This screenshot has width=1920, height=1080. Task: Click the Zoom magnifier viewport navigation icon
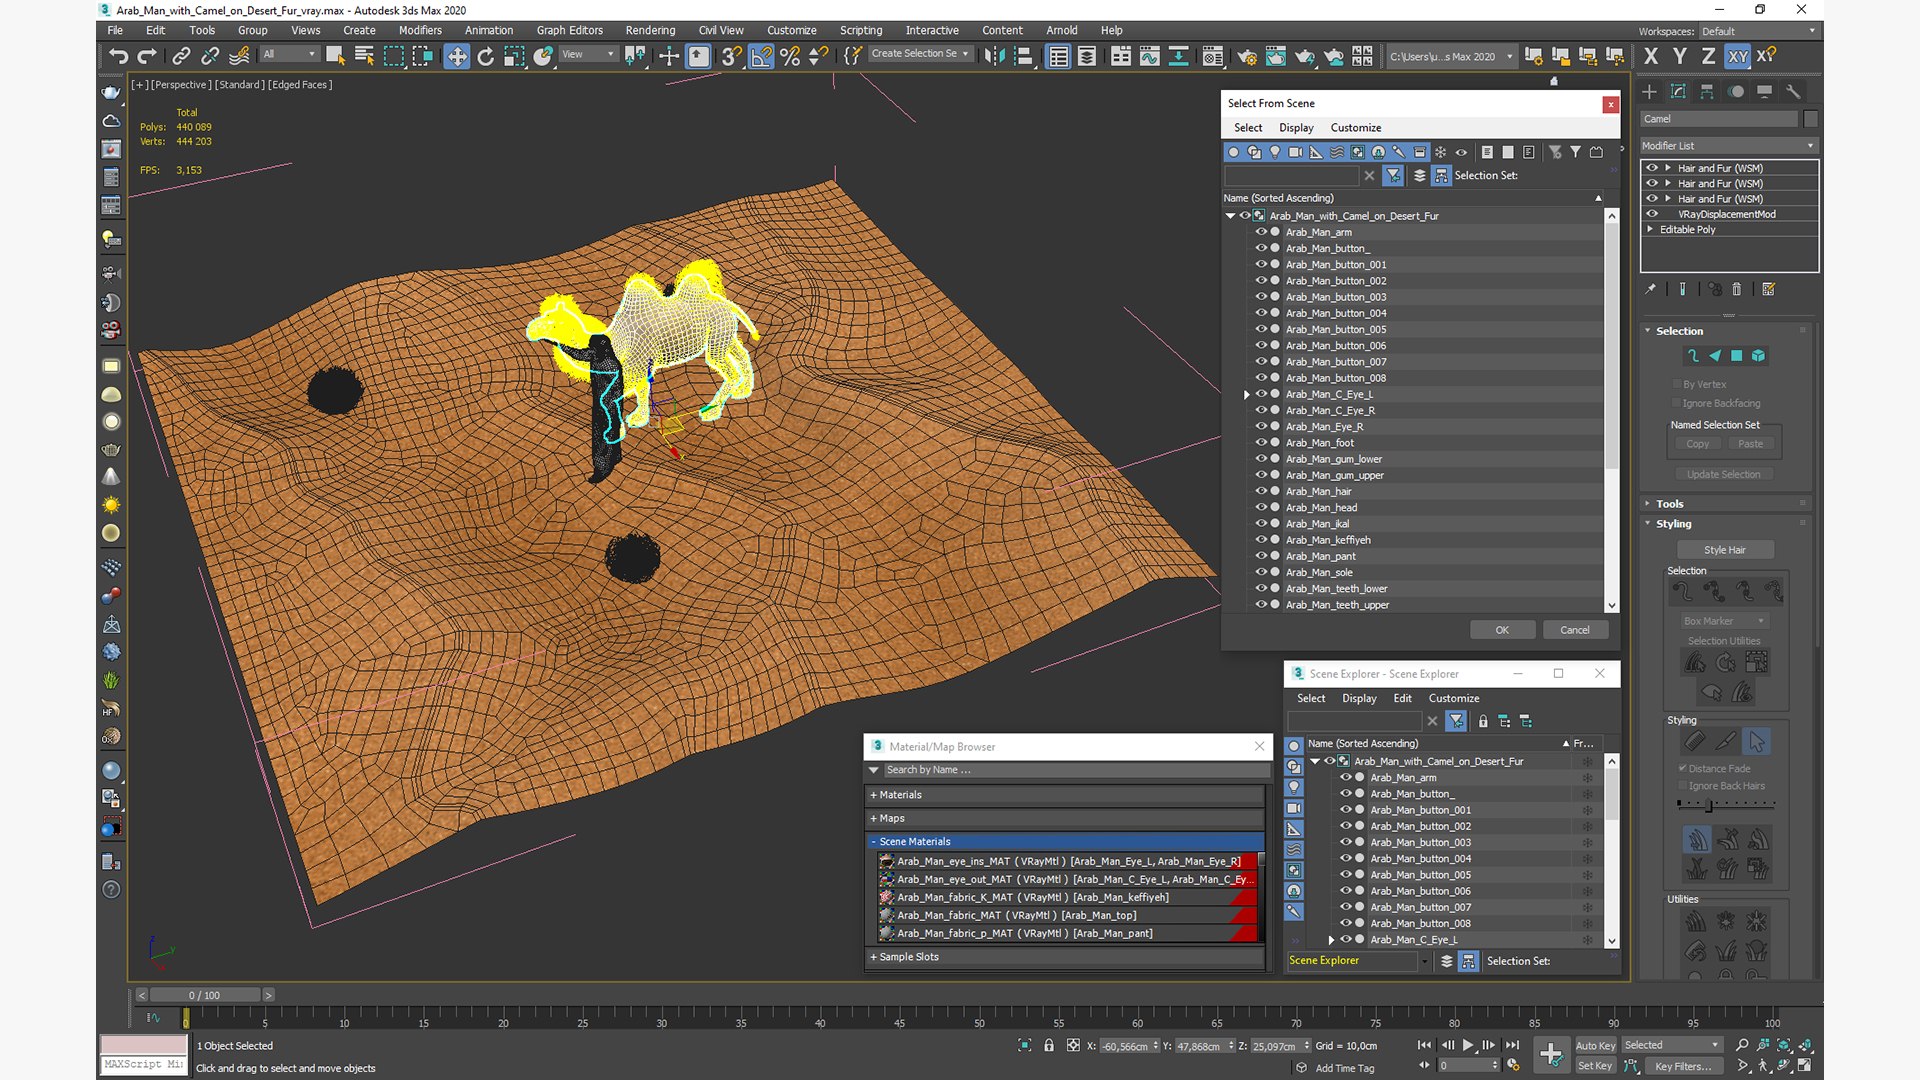(1742, 1045)
